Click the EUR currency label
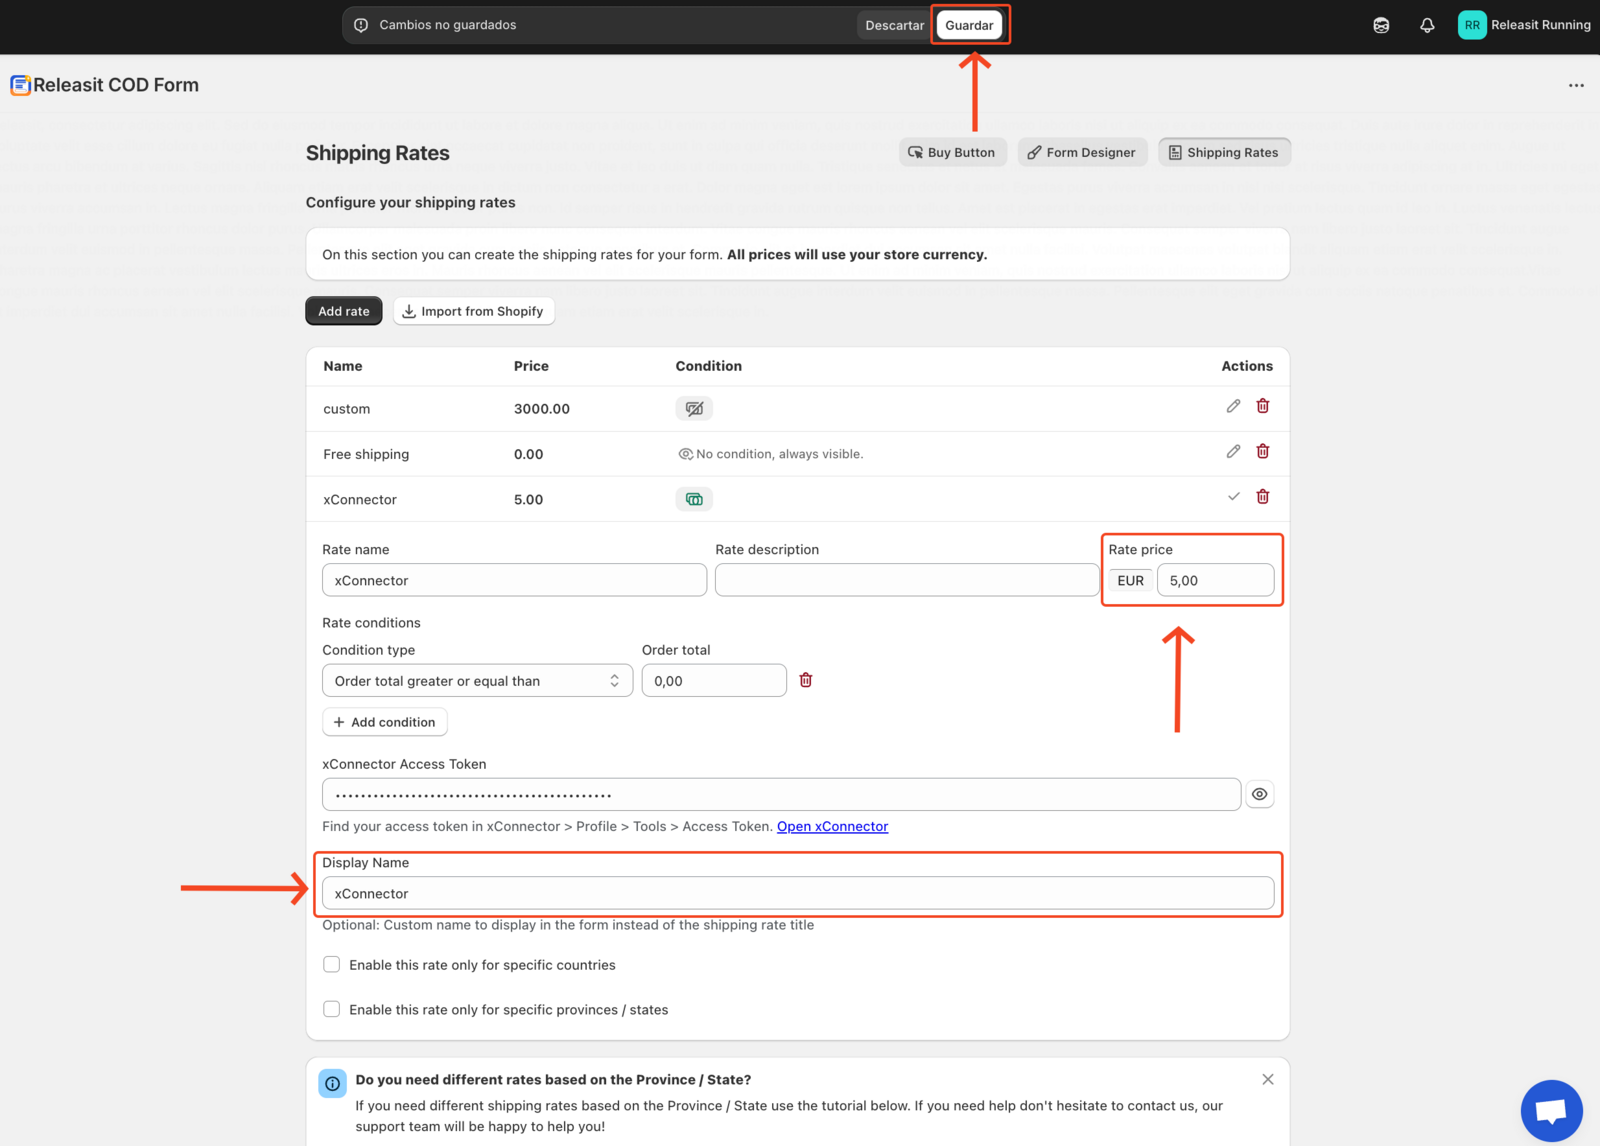Image resolution: width=1600 pixels, height=1146 pixels. click(x=1130, y=581)
